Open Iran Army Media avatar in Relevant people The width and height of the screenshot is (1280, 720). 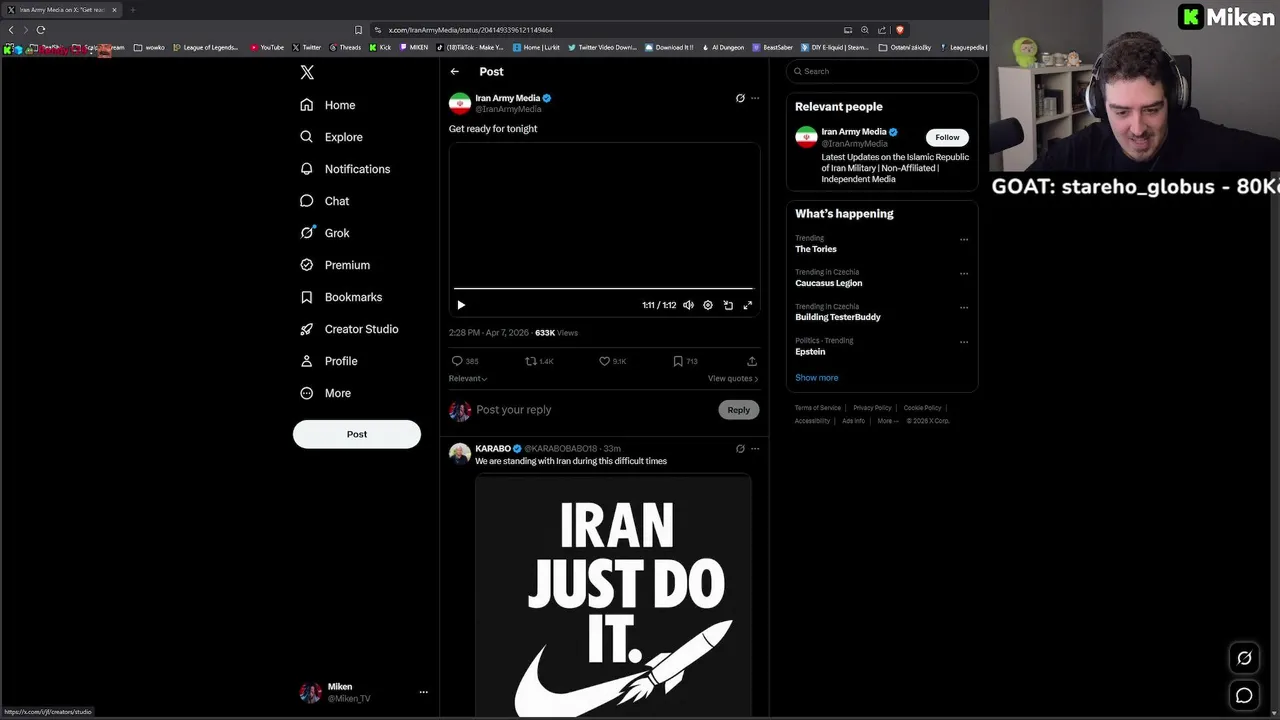point(806,137)
